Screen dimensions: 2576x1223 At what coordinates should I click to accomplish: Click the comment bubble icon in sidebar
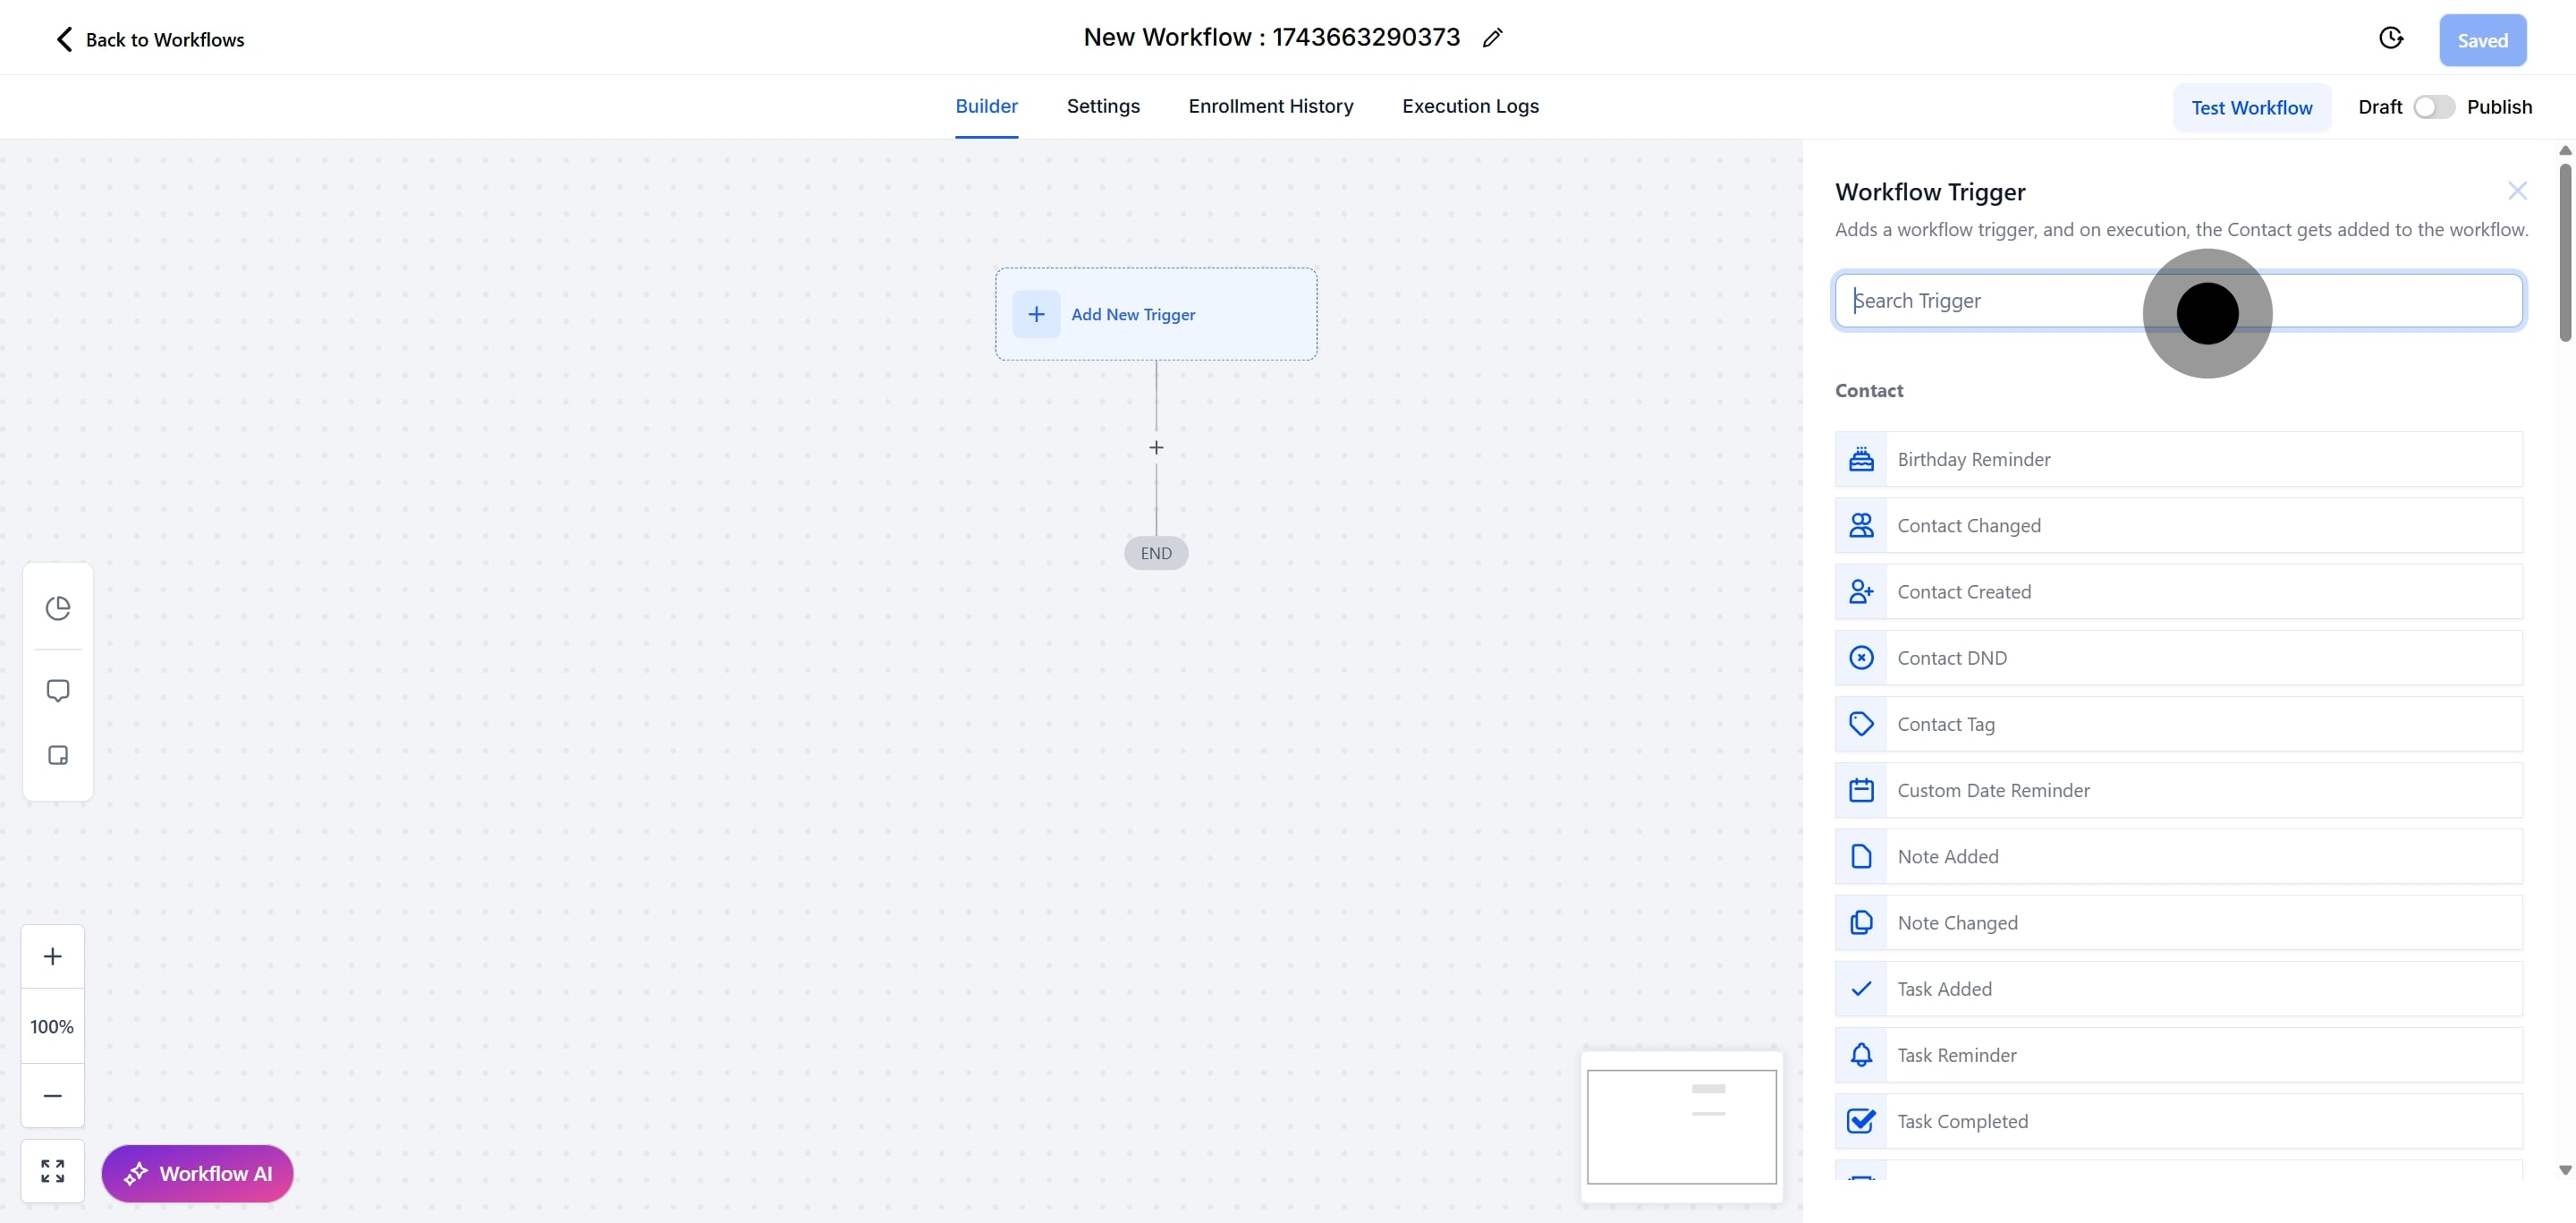tap(58, 691)
